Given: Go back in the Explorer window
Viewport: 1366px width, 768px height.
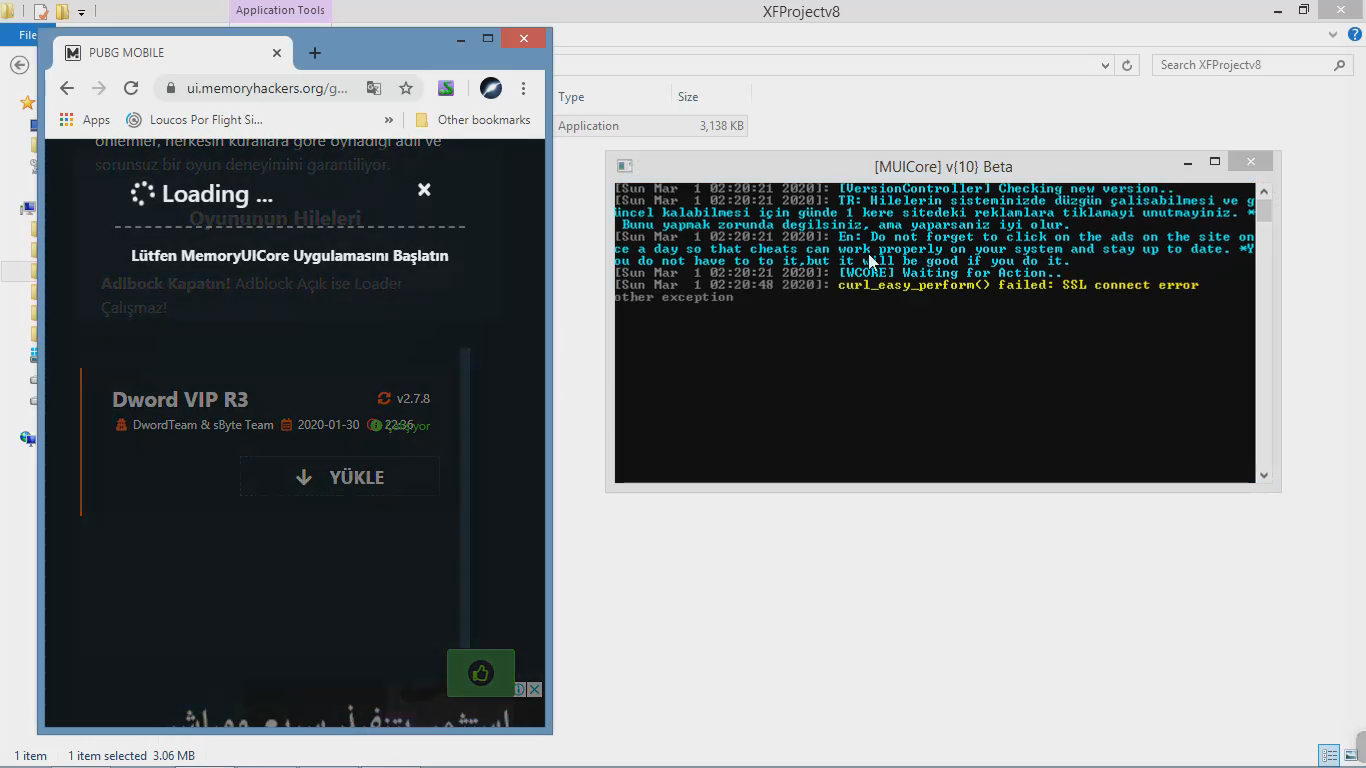Looking at the screenshot, I should pyautogui.click(x=19, y=65).
